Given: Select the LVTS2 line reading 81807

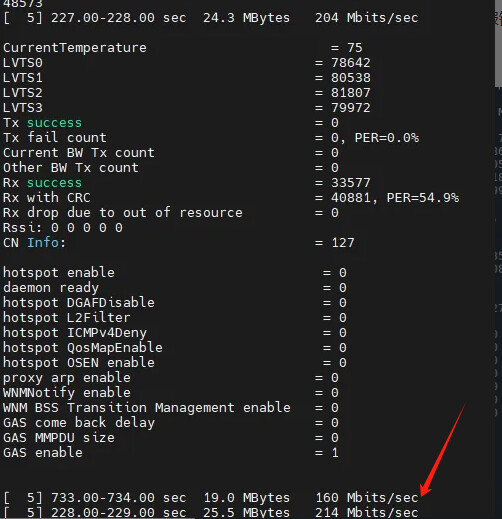Looking at the screenshot, I should click(187, 93).
